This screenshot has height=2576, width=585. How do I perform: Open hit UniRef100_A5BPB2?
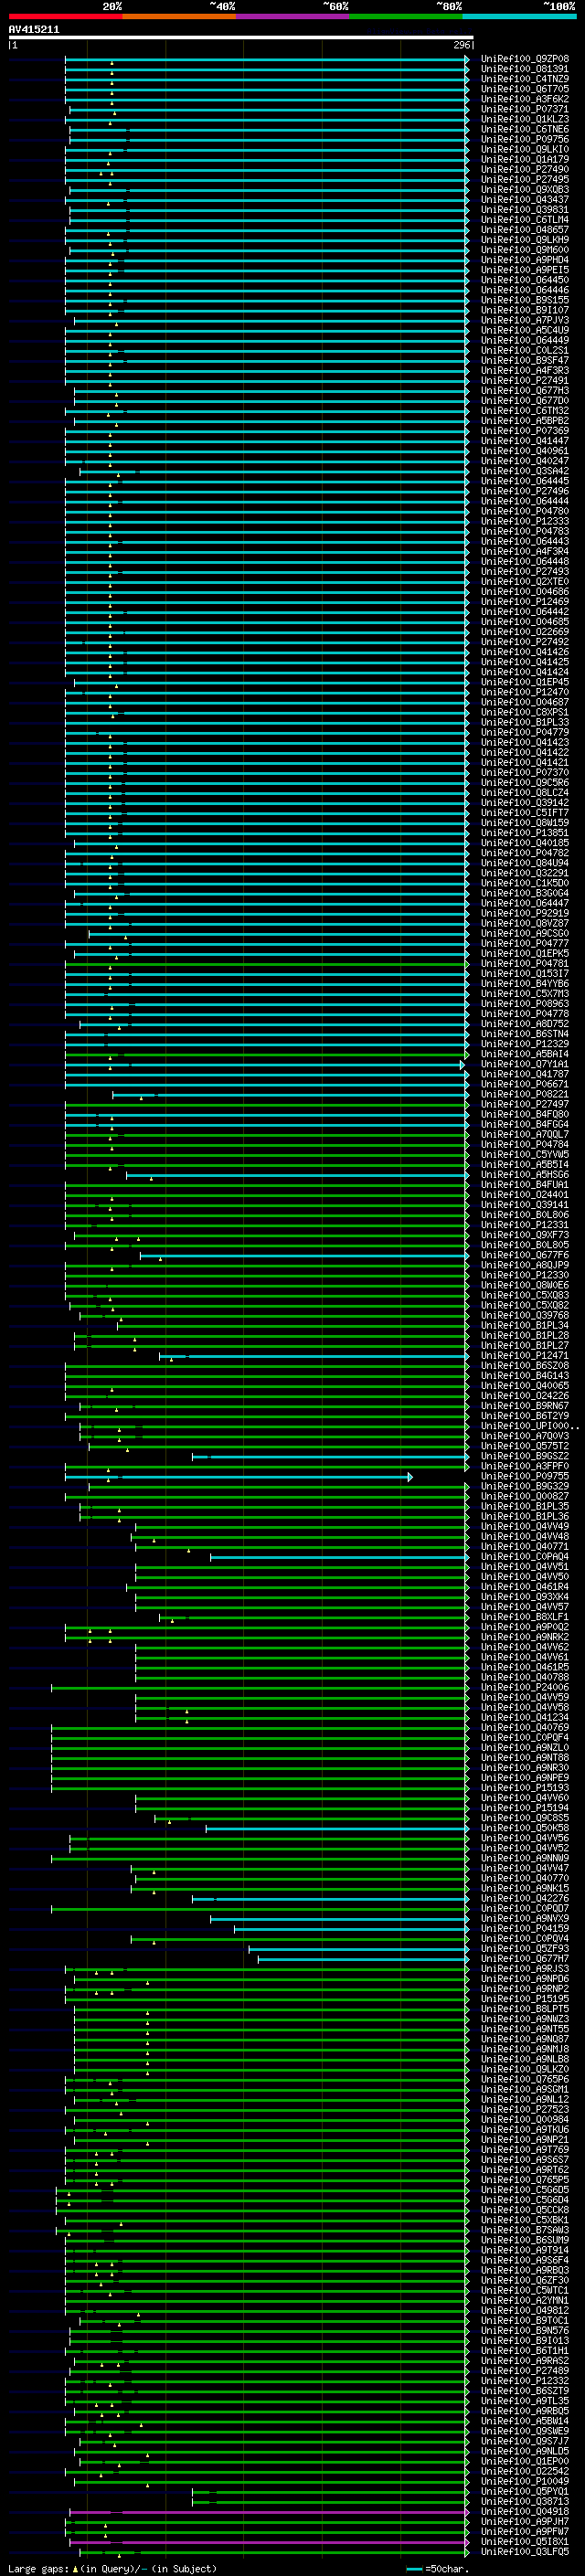click(x=525, y=421)
